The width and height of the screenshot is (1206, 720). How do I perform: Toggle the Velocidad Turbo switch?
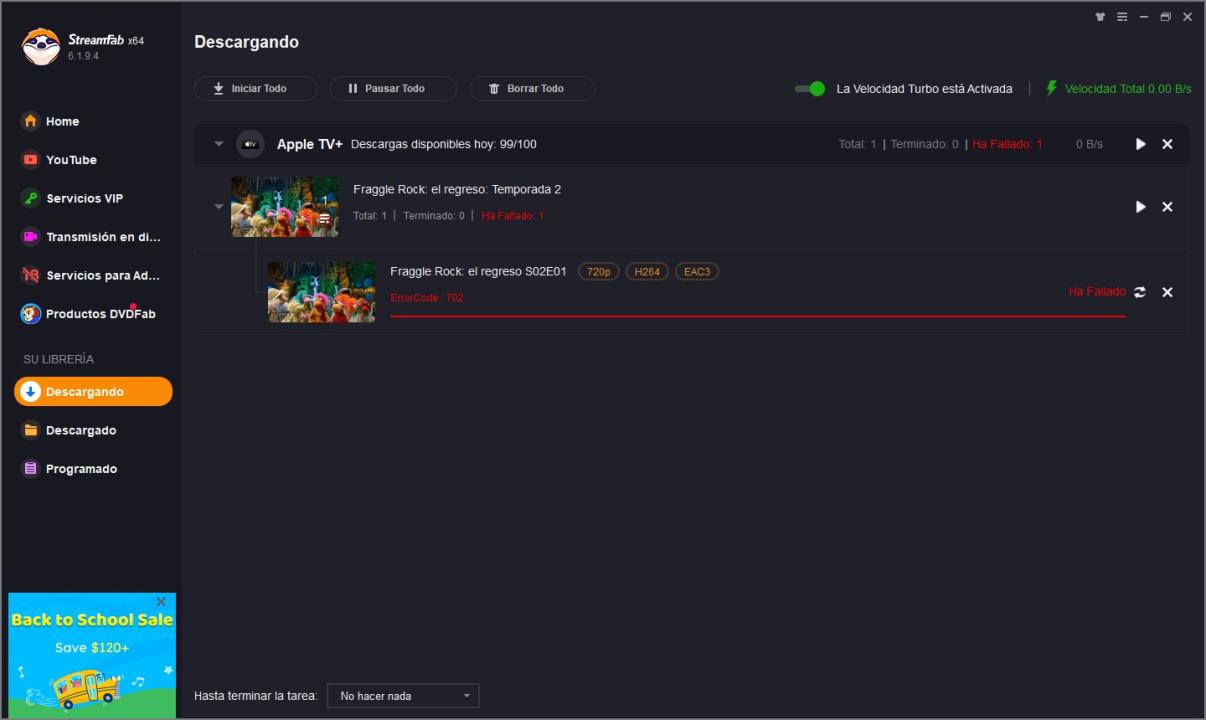[810, 89]
